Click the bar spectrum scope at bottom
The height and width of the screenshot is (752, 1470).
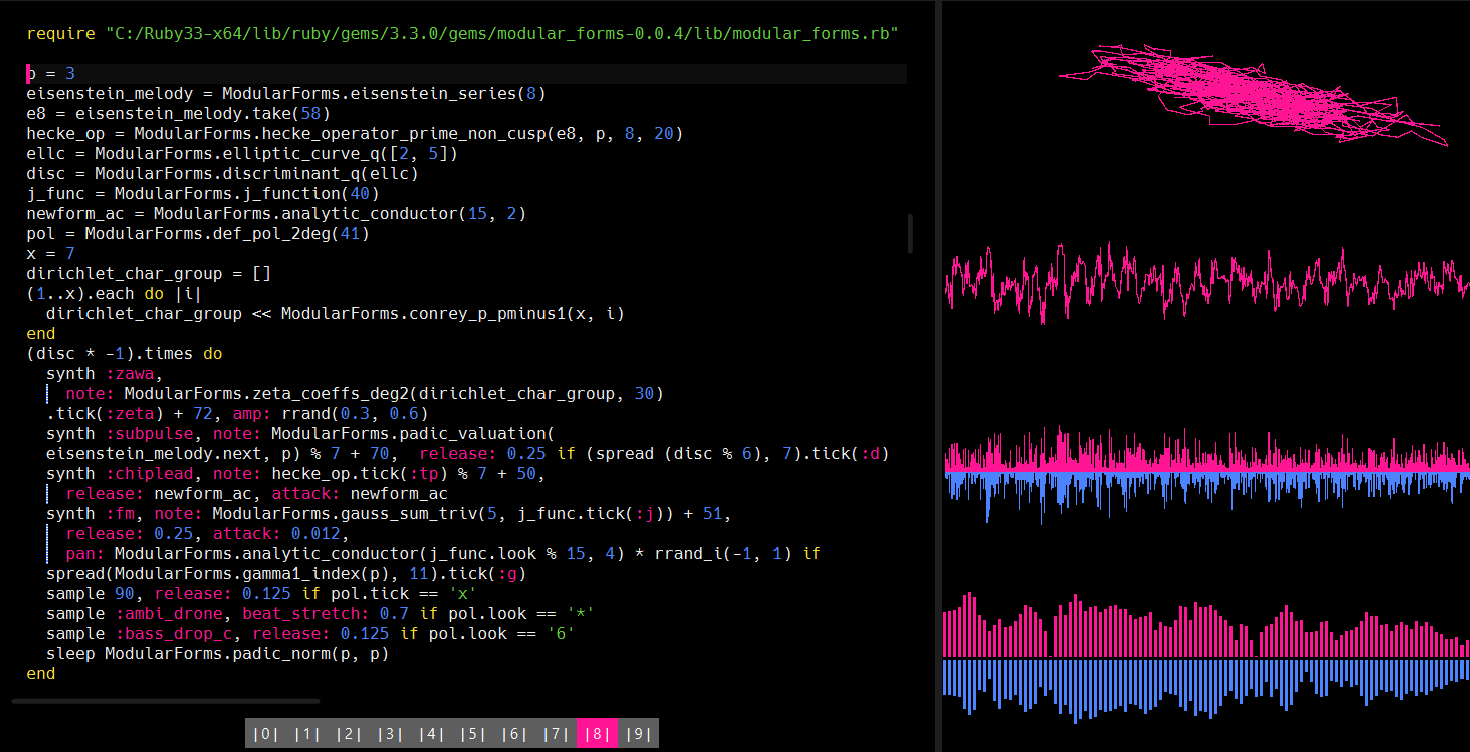click(1207, 656)
